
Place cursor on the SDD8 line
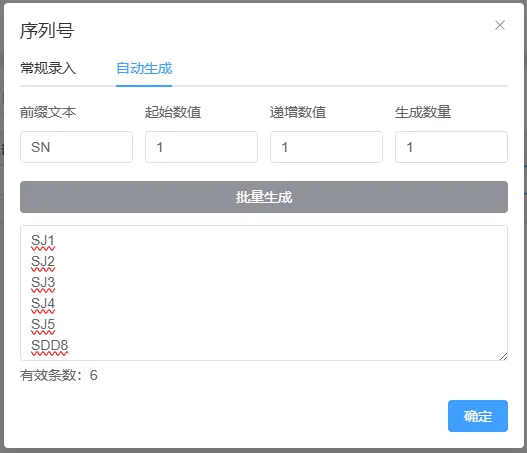[50, 346]
